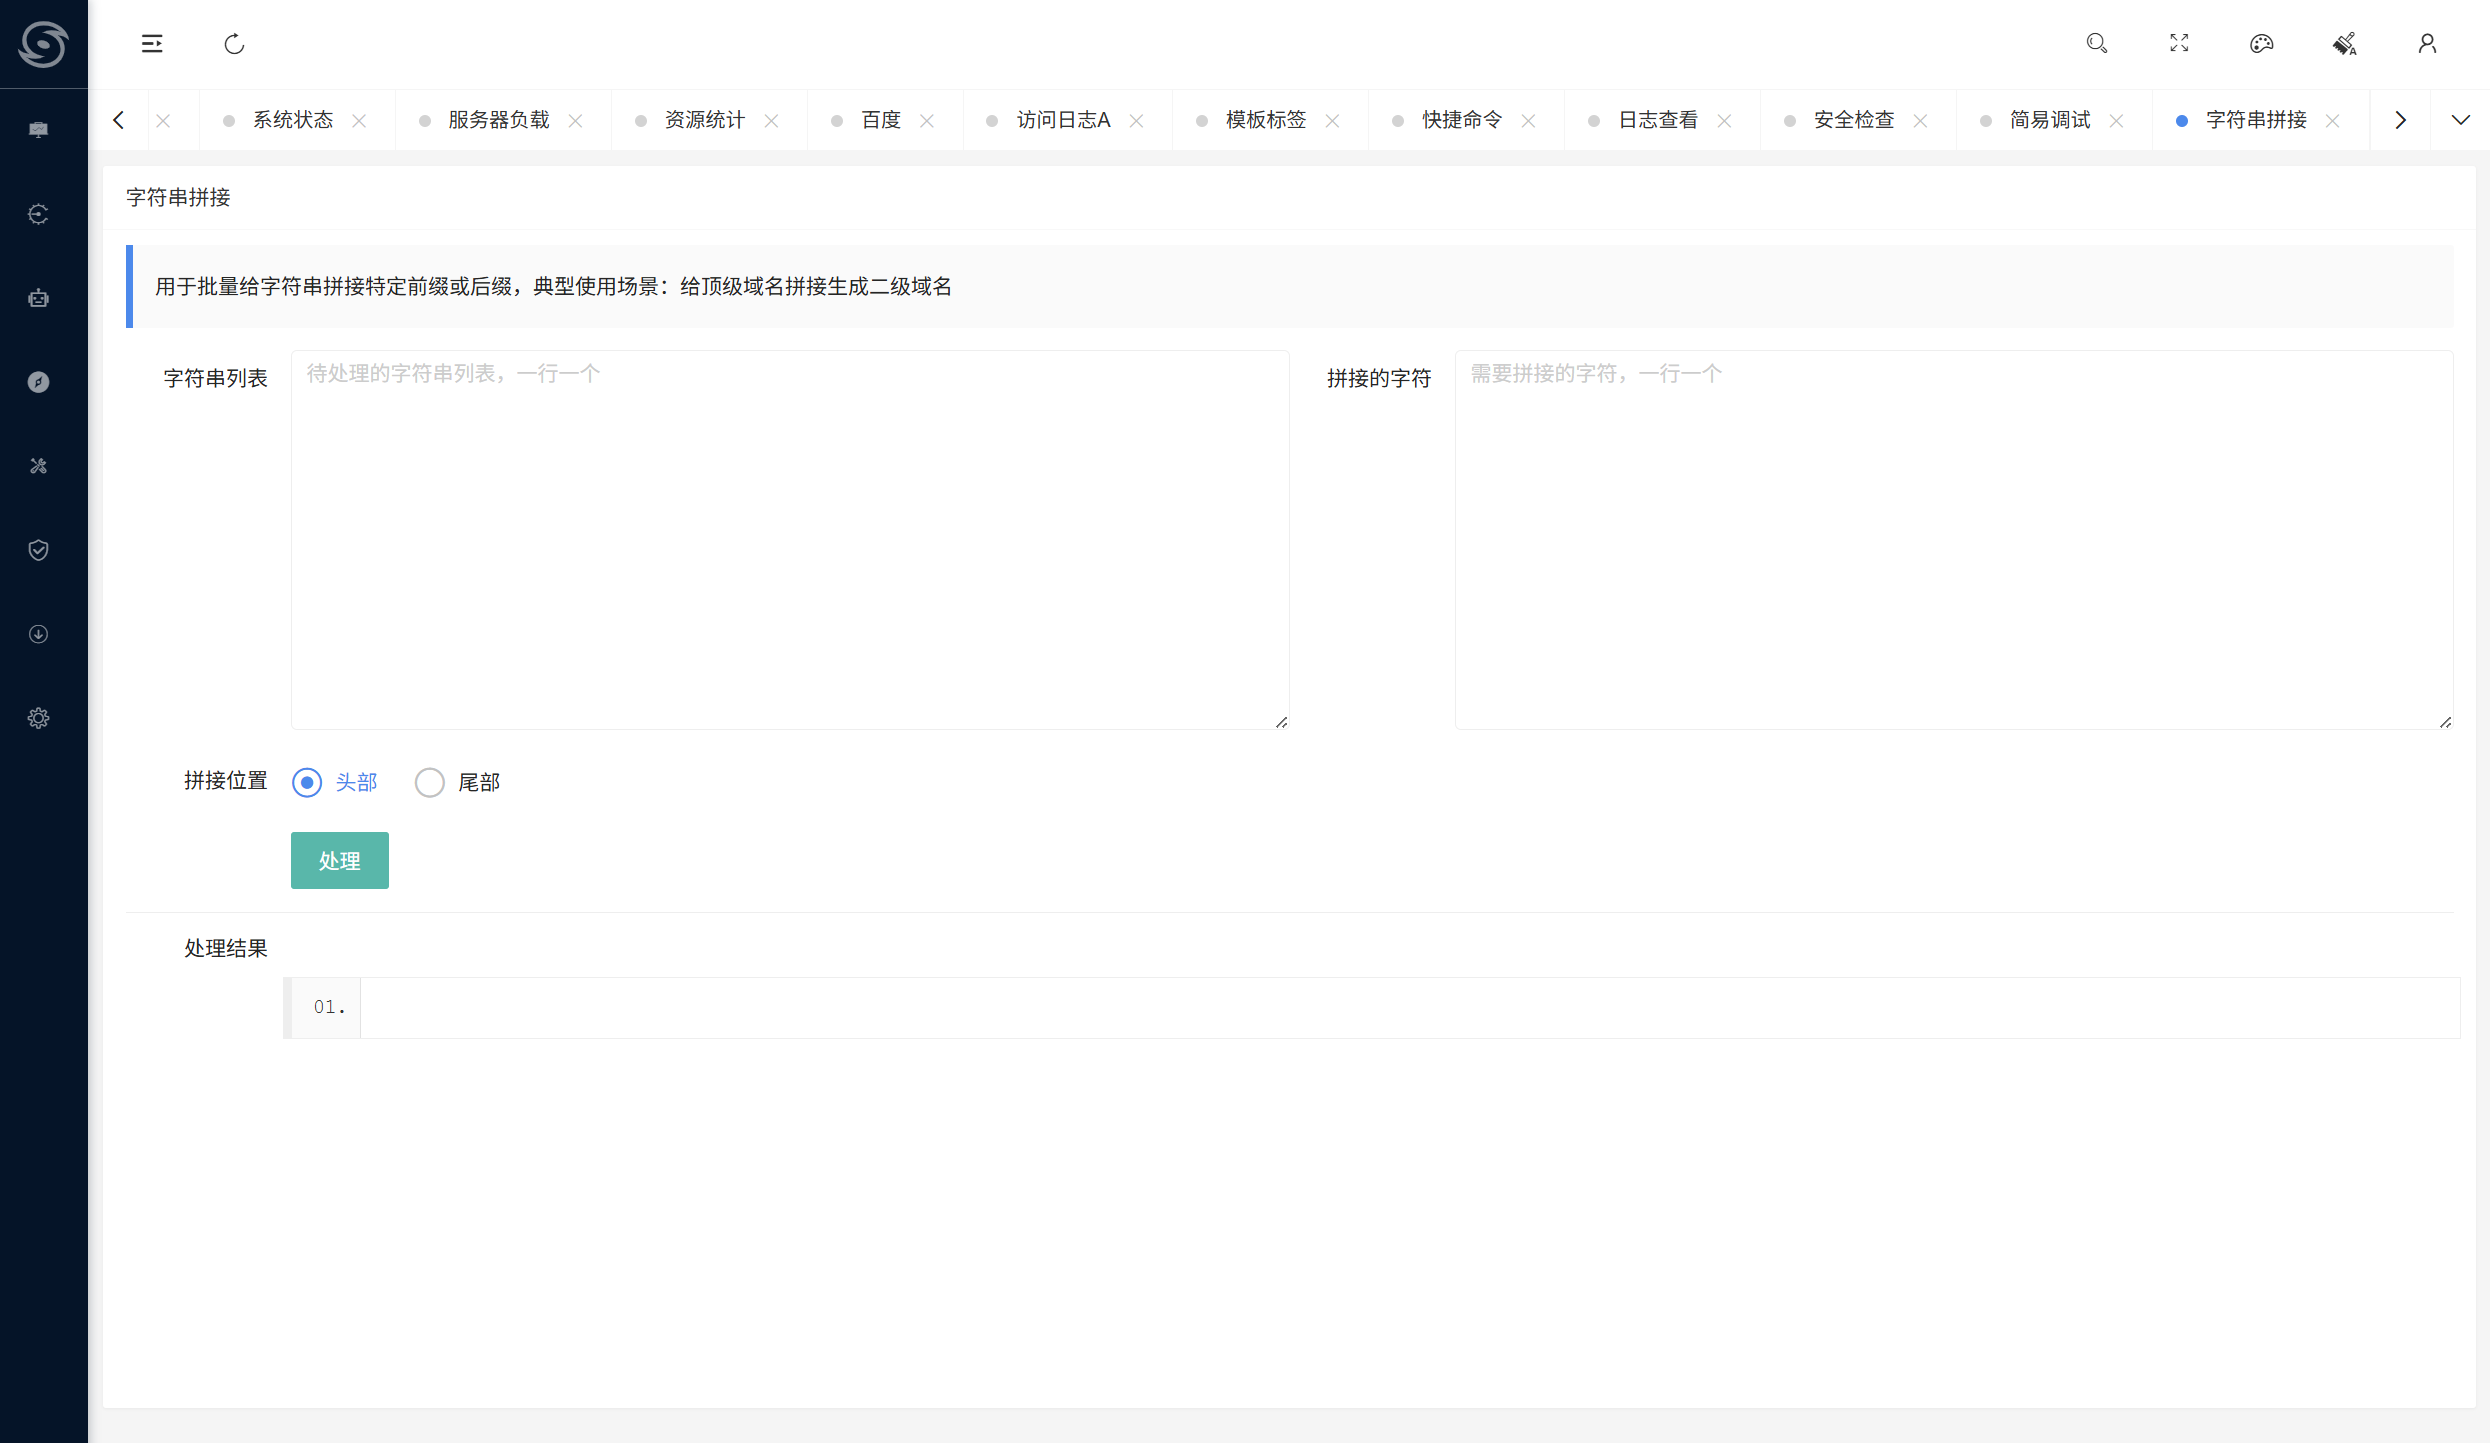
Task: Open the tab options dropdown chevron
Action: point(2461,120)
